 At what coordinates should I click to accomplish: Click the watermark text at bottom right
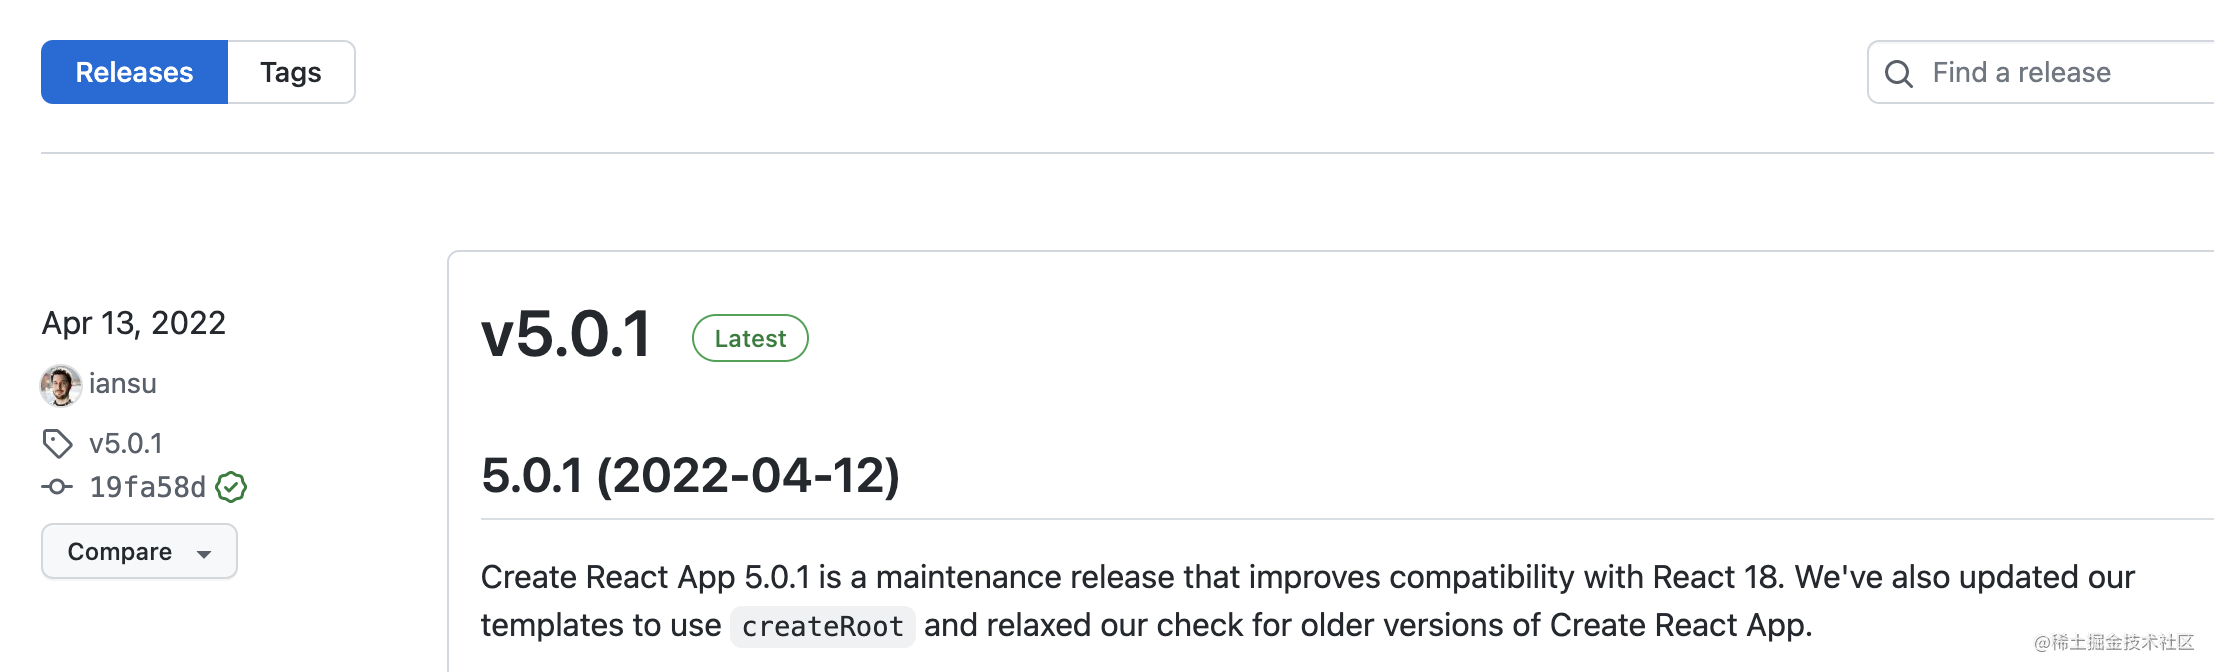click(x=2113, y=642)
